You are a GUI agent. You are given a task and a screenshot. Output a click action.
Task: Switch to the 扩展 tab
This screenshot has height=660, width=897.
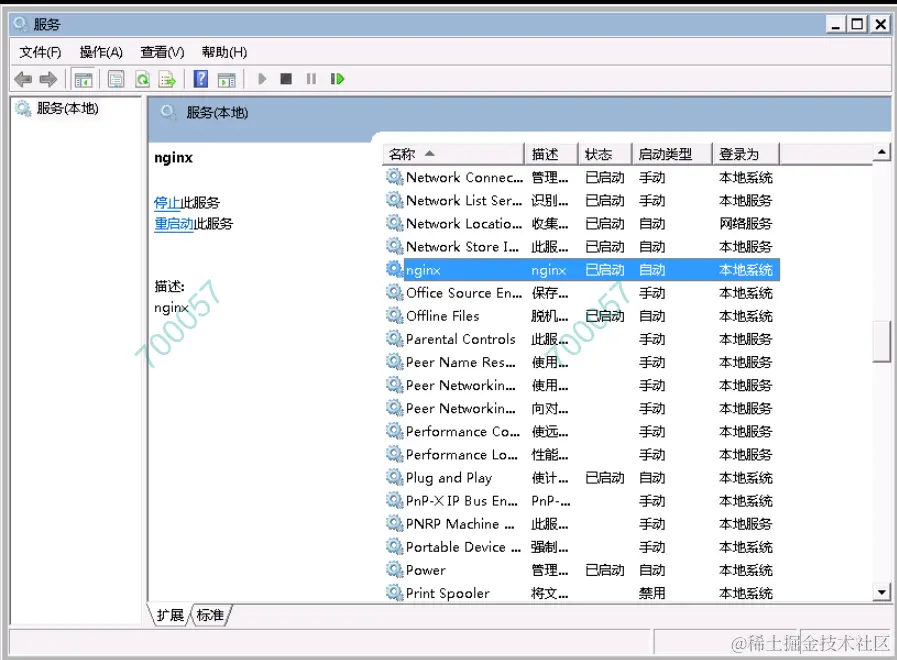click(x=170, y=615)
